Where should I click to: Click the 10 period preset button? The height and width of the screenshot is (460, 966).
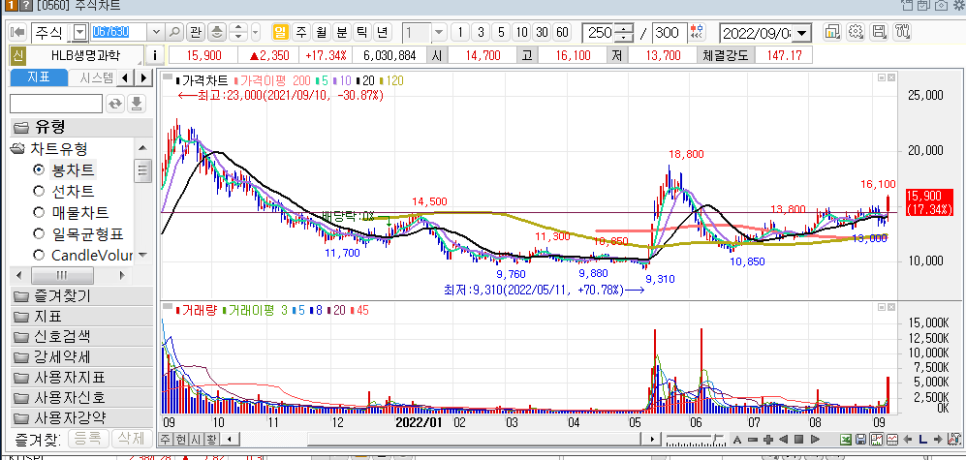pyautogui.click(x=522, y=32)
